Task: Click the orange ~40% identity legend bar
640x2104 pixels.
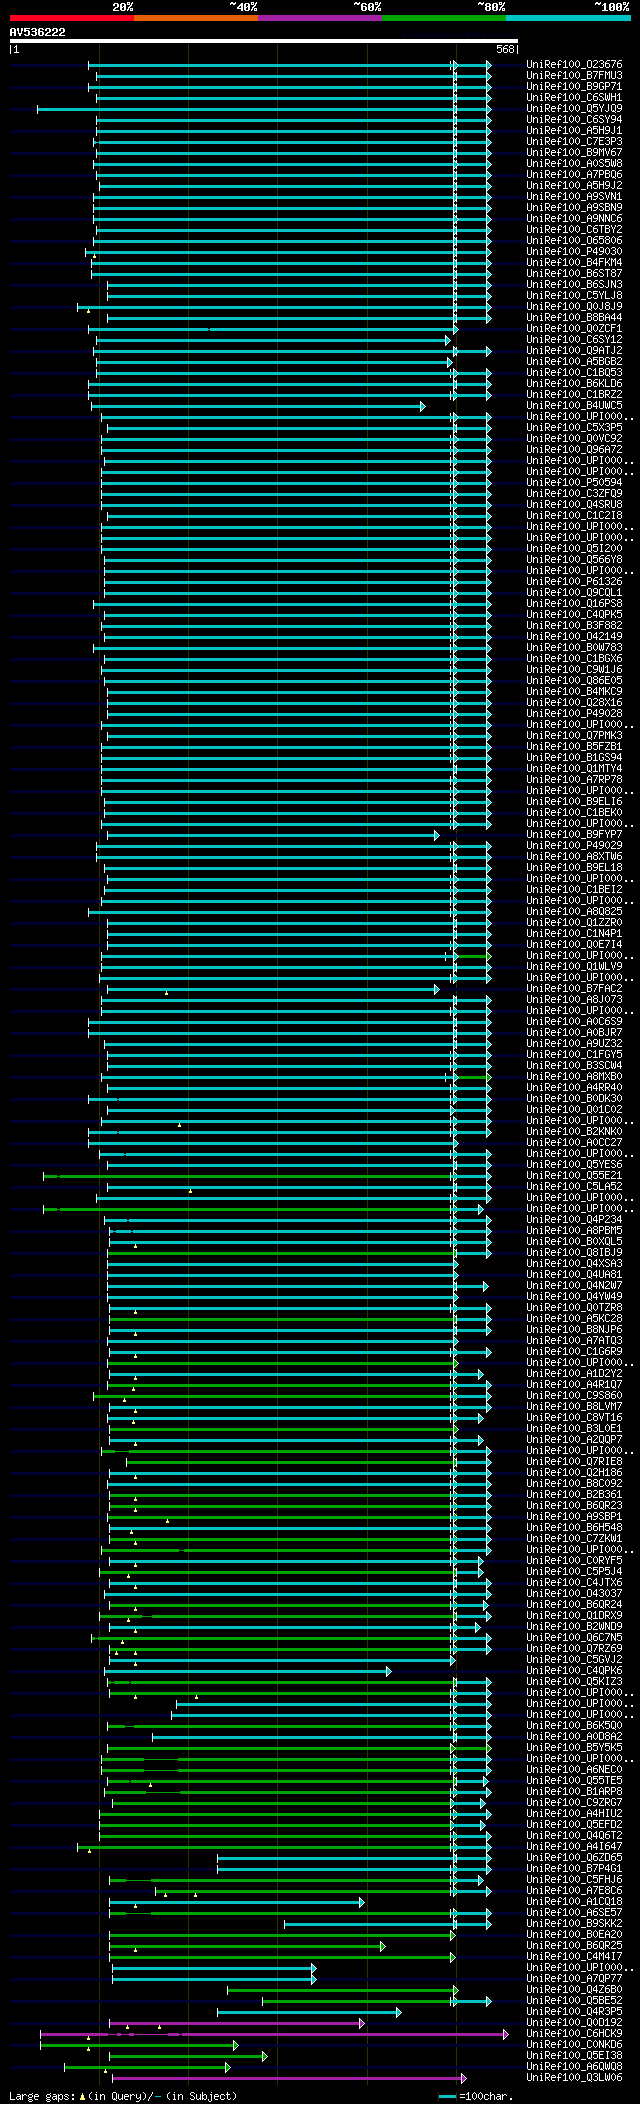Action: coord(196,18)
